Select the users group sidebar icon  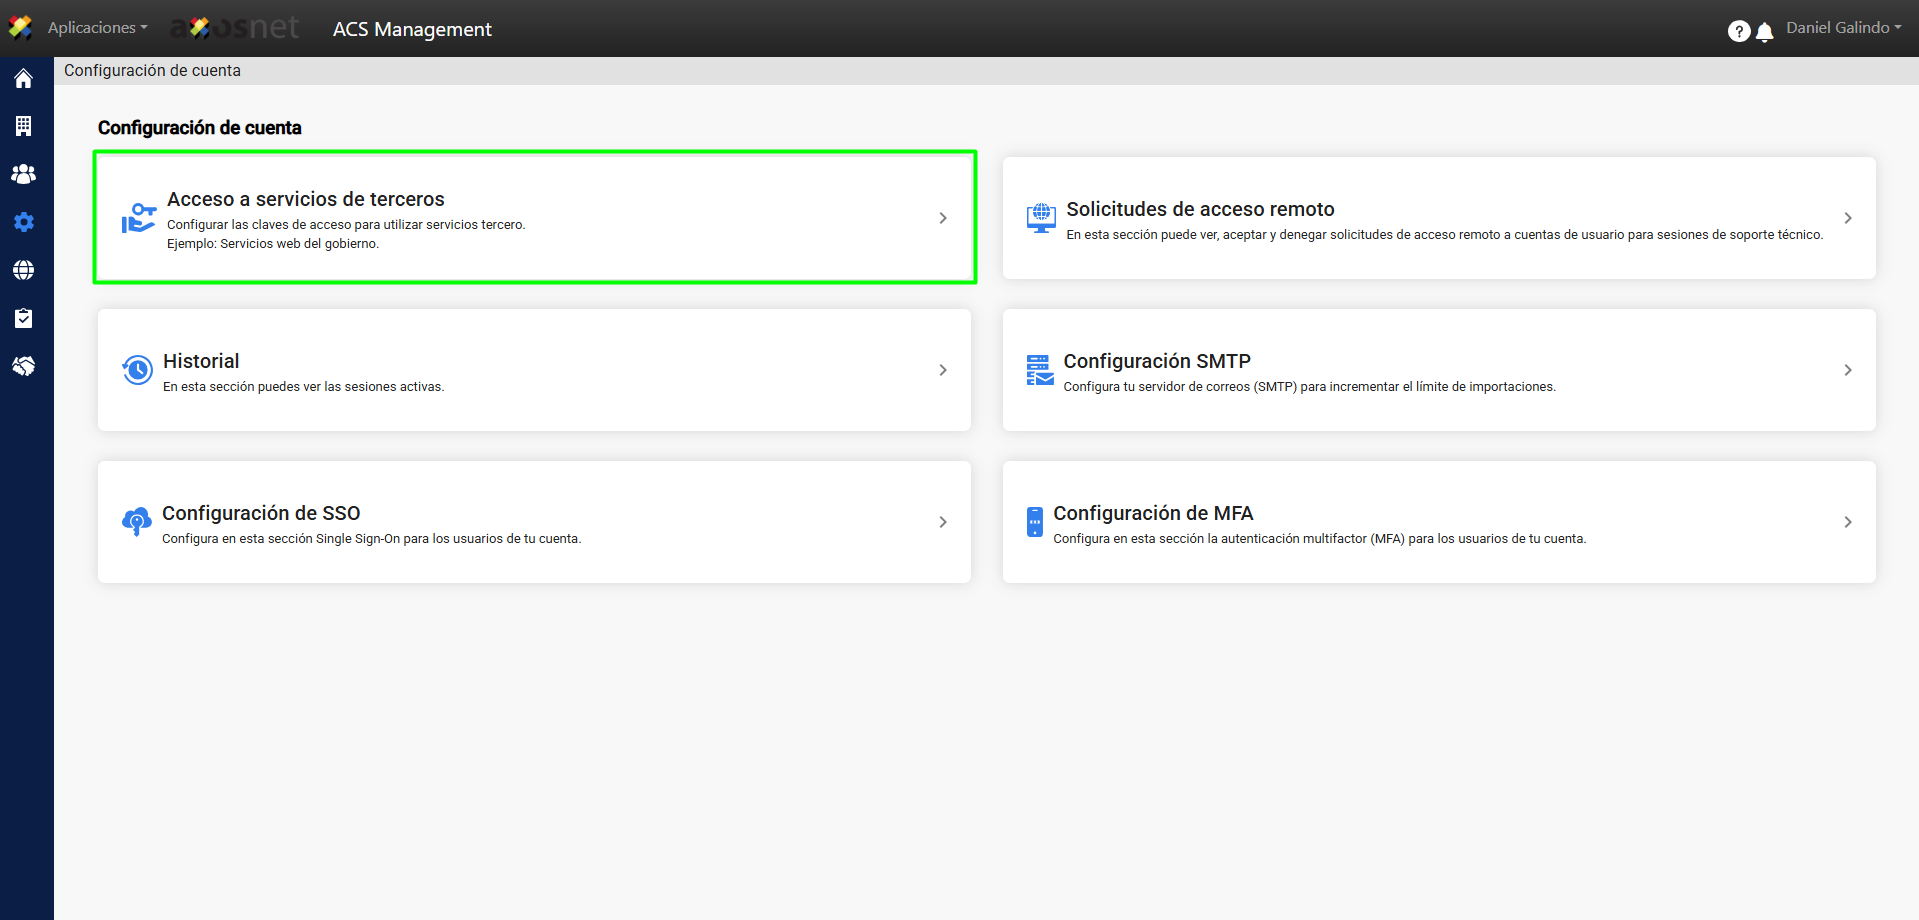click(x=23, y=174)
